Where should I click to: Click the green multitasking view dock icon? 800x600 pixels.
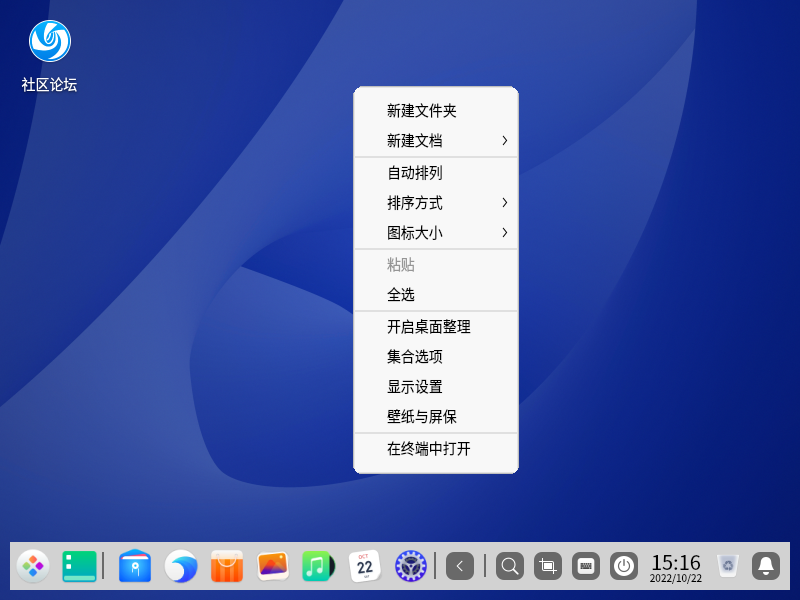point(79,566)
